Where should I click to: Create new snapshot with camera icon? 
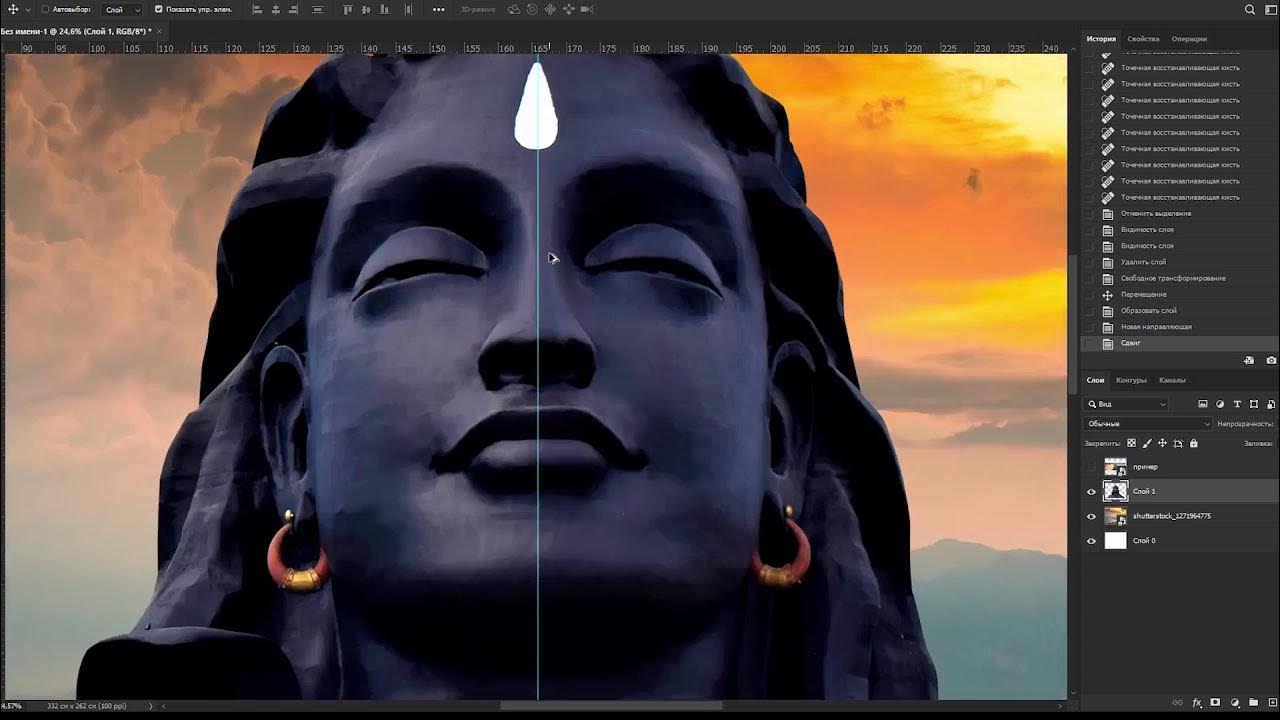1271,360
